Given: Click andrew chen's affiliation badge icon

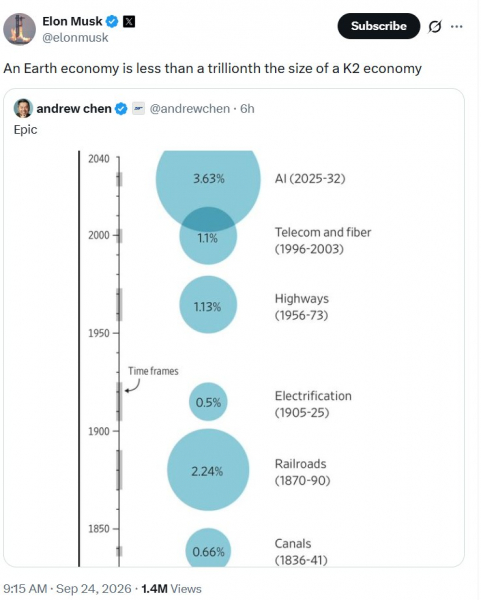Looking at the screenshot, I should point(139,109).
